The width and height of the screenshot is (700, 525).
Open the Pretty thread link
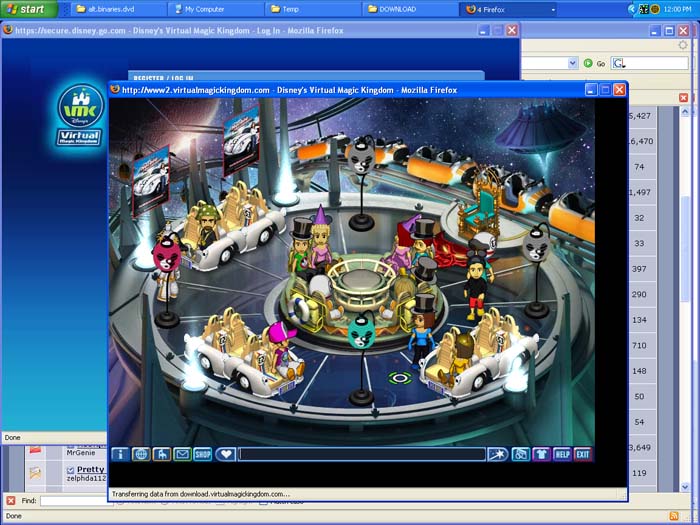tap(91, 469)
